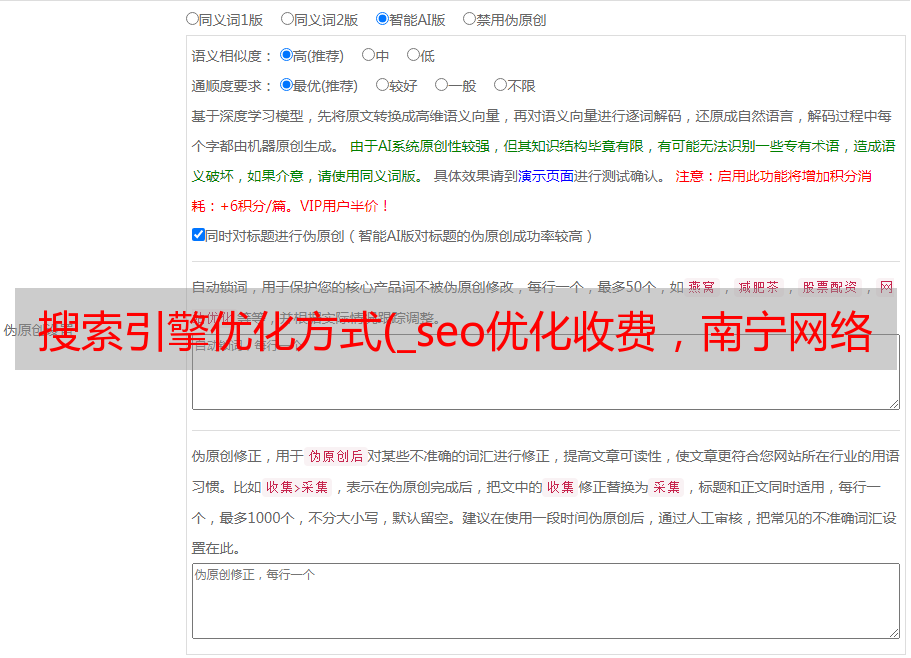This screenshot has height=658, width=911.
Task: Open the 演示页面 link
Action: coord(546,176)
